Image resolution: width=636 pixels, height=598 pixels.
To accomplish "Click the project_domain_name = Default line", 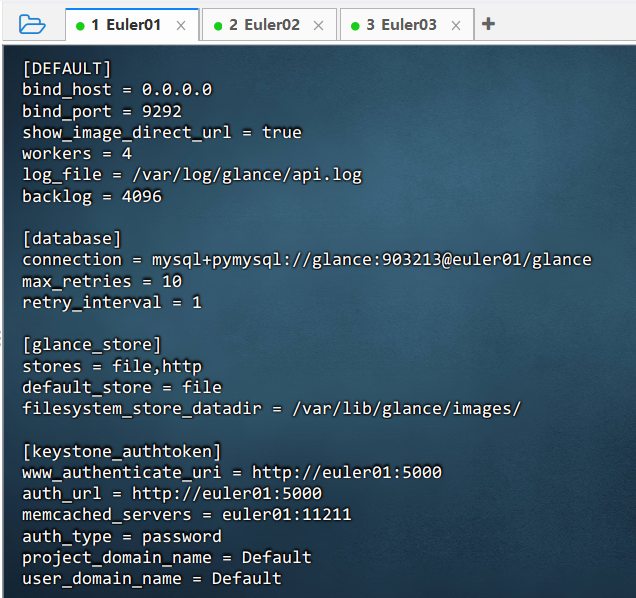I will coord(167,557).
